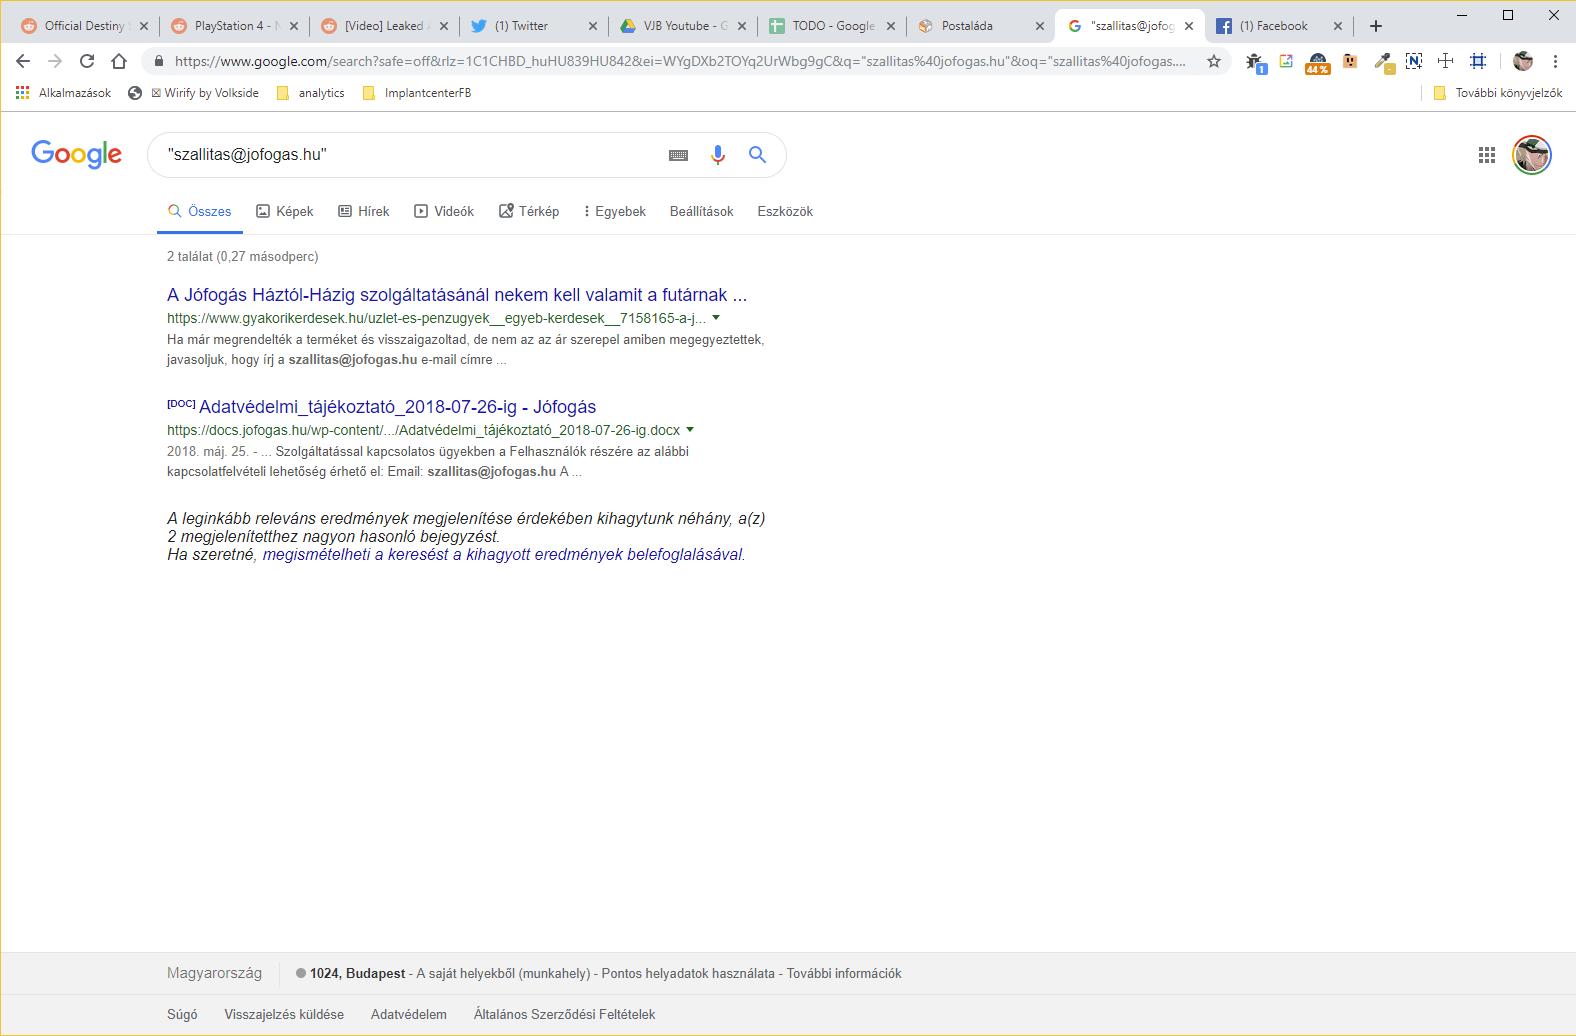
Task: Open További információk location link
Action: click(844, 973)
